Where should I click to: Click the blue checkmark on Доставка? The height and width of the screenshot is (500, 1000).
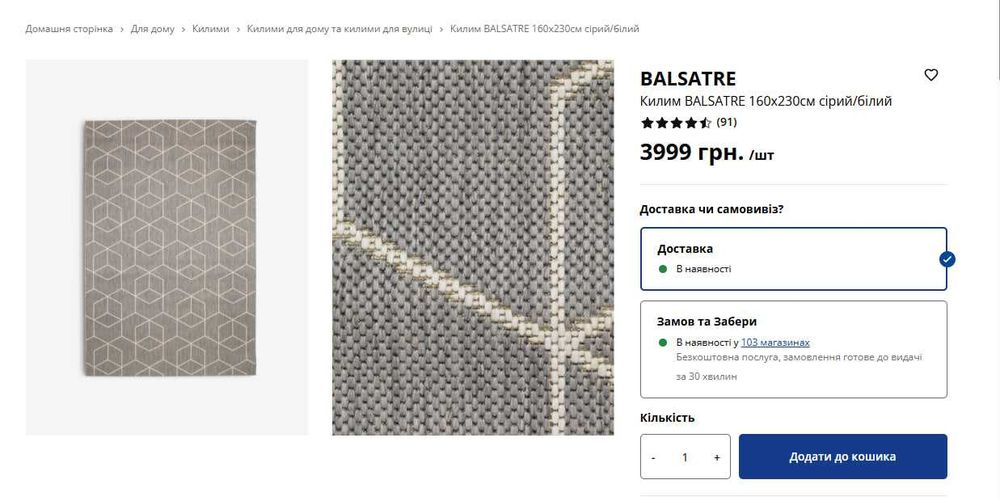coord(947,259)
